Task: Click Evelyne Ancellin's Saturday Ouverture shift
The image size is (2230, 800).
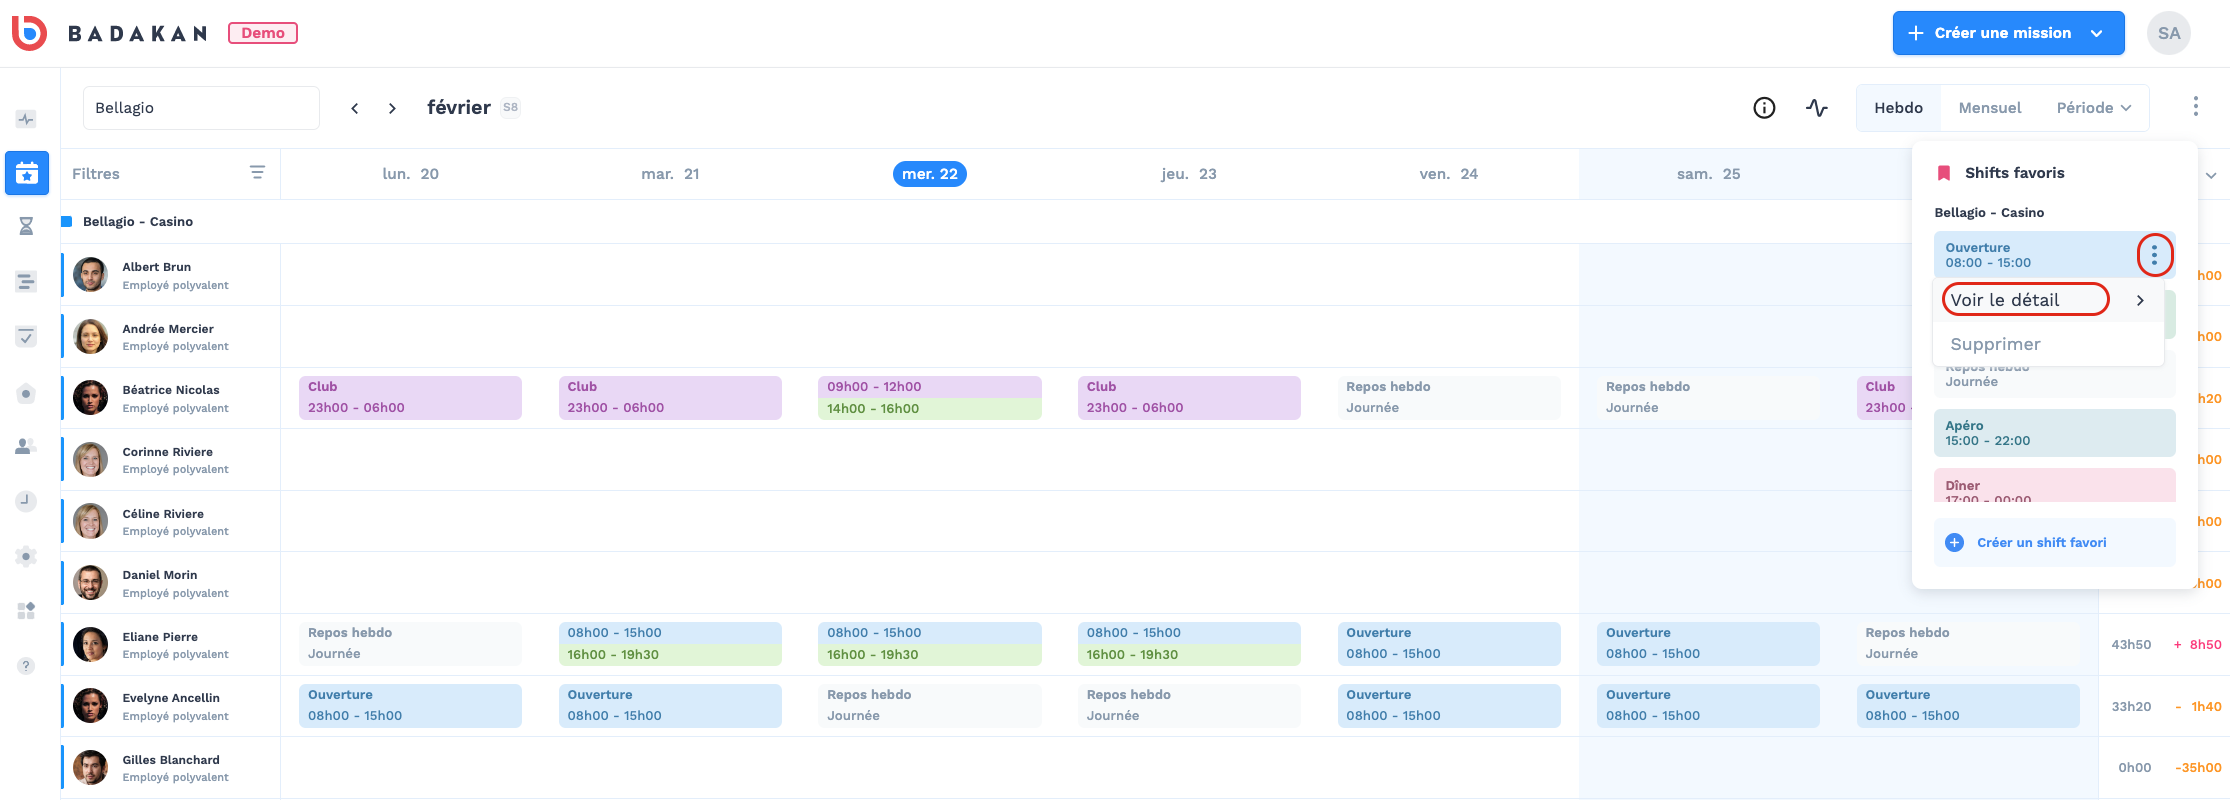Action: click(x=1708, y=706)
